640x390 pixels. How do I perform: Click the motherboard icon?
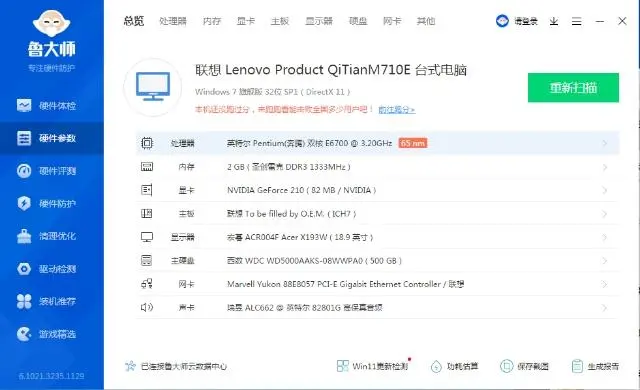pos(147,213)
